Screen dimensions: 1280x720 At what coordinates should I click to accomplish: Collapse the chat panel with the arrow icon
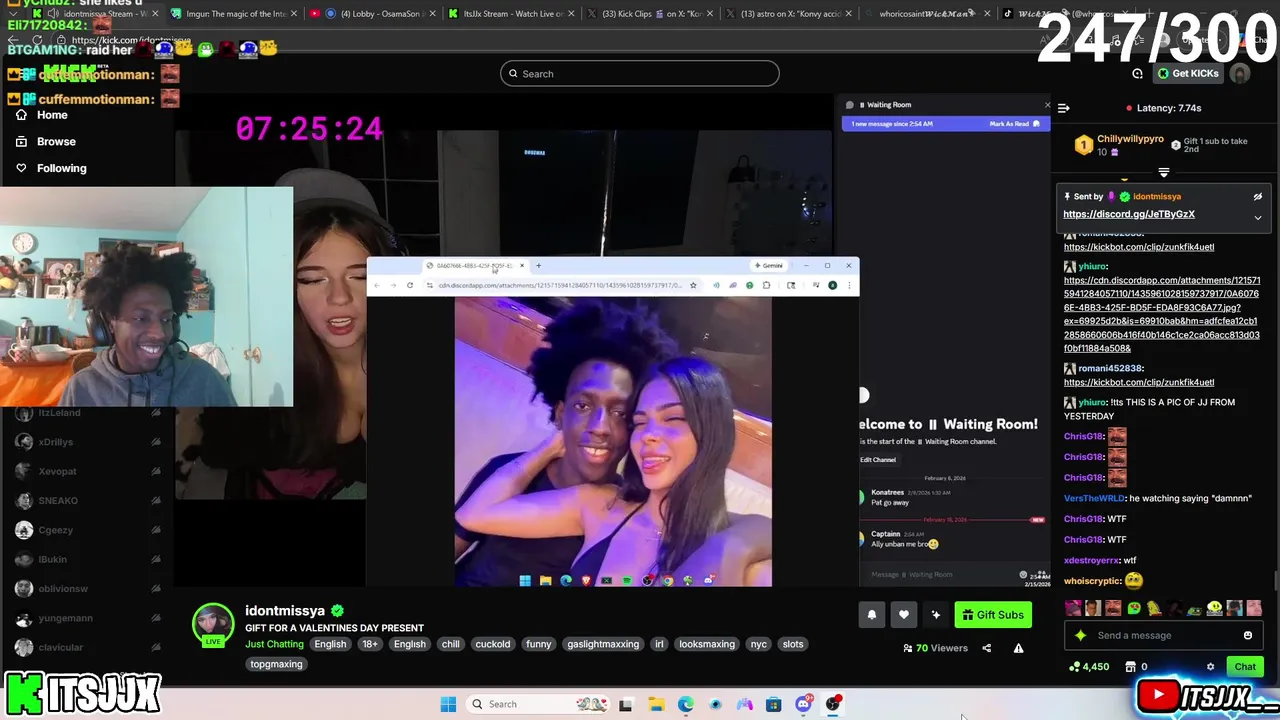pyautogui.click(x=1064, y=108)
